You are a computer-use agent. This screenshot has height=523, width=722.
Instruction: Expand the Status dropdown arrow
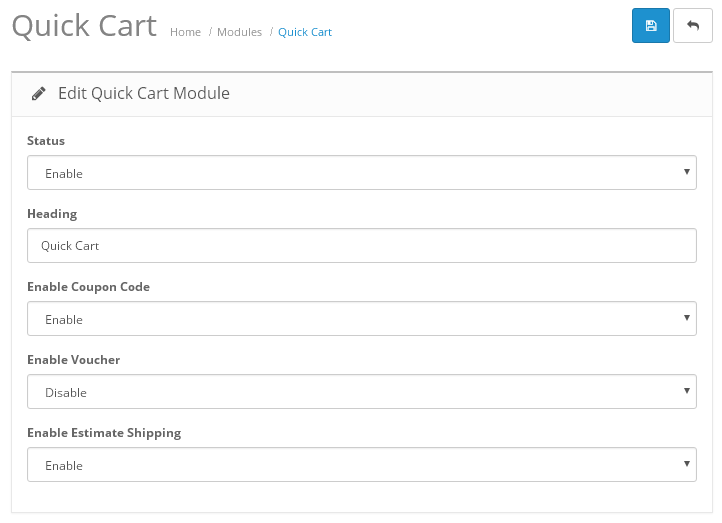[687, 172]
